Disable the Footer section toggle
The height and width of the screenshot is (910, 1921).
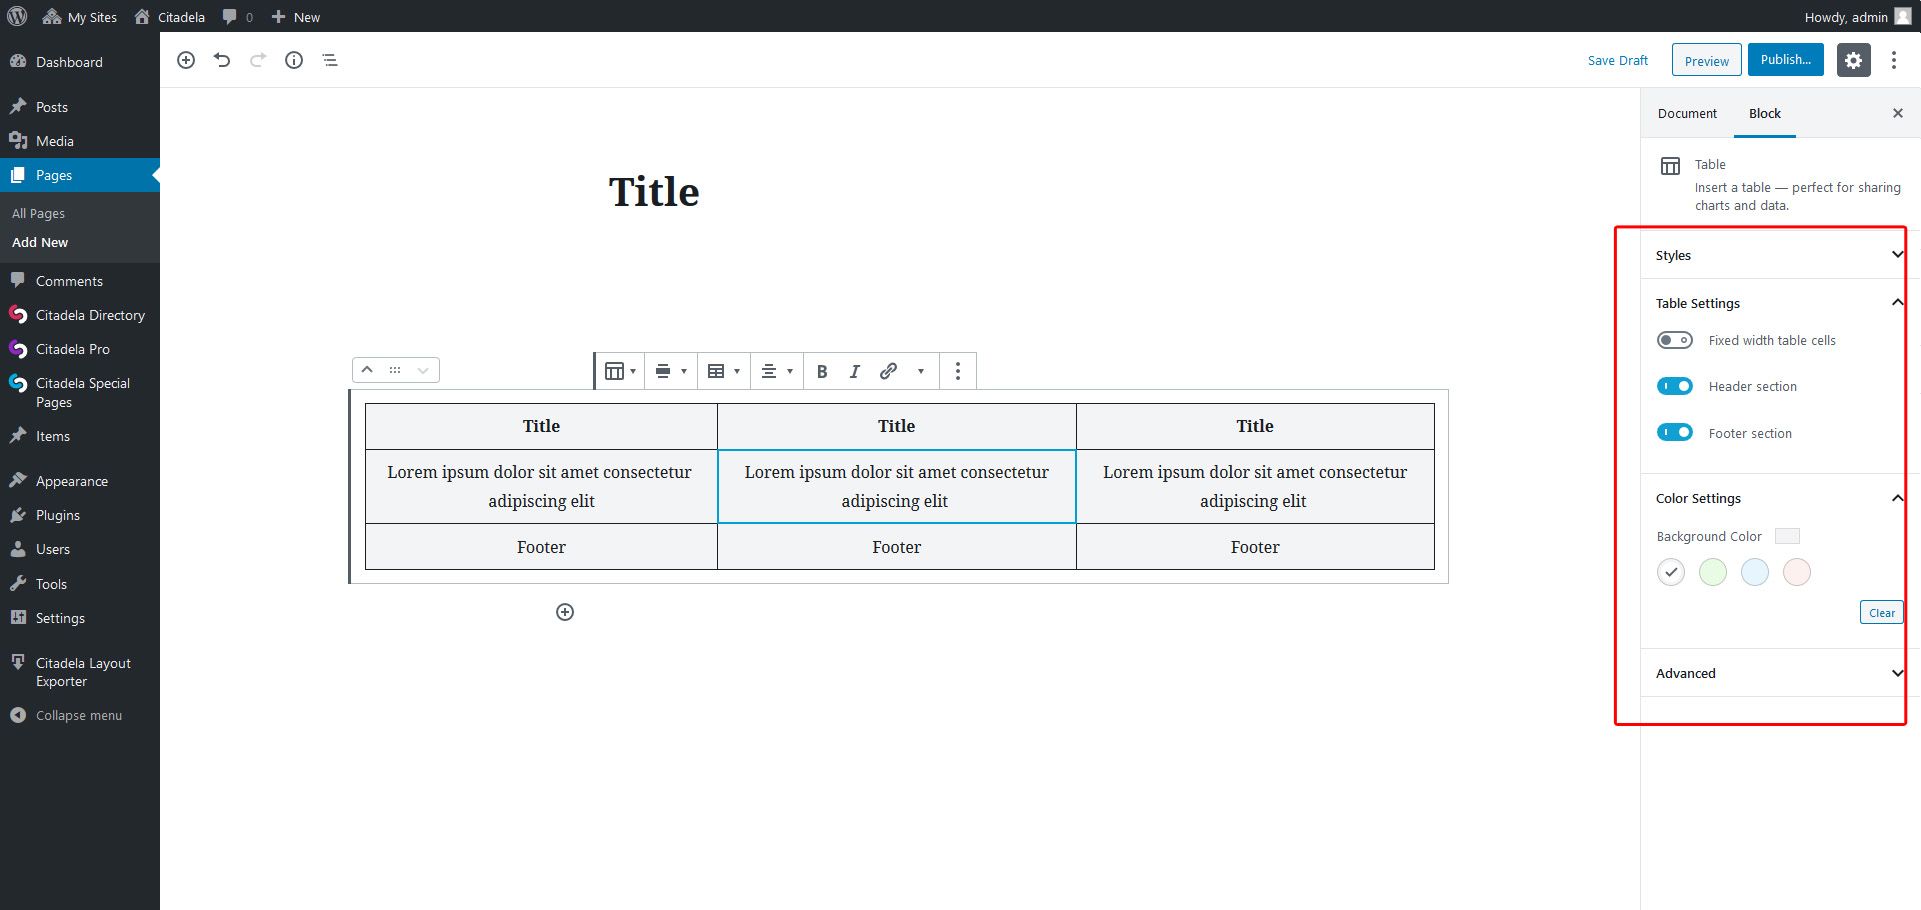[x=1674, y=432]
